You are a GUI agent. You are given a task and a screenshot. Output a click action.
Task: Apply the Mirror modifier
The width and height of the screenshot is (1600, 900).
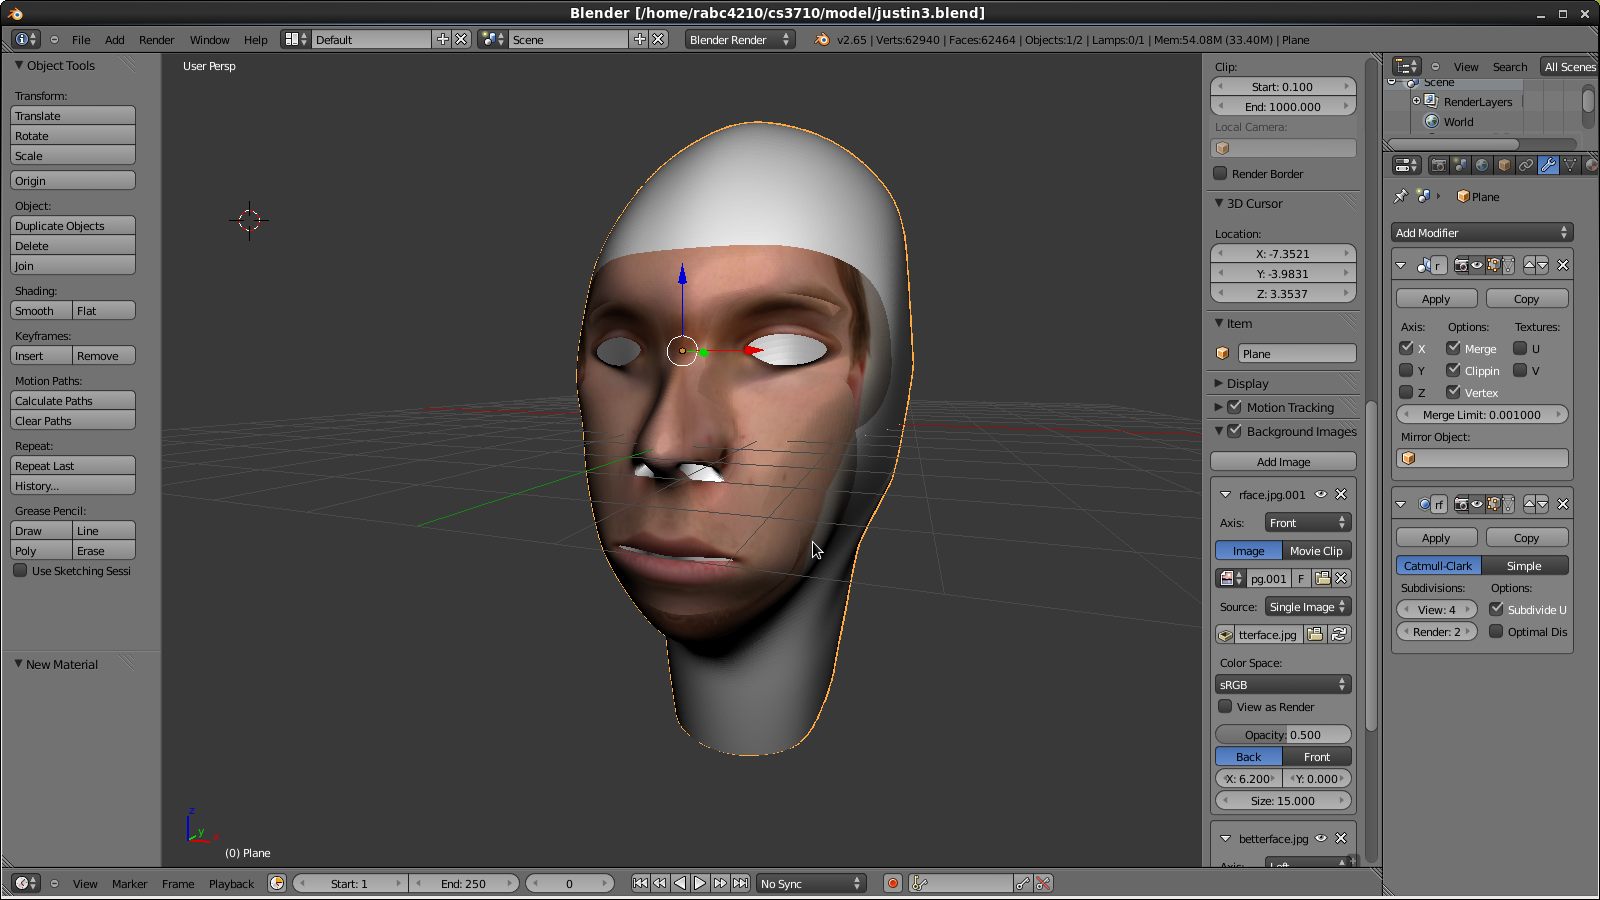click(1436, 298)
